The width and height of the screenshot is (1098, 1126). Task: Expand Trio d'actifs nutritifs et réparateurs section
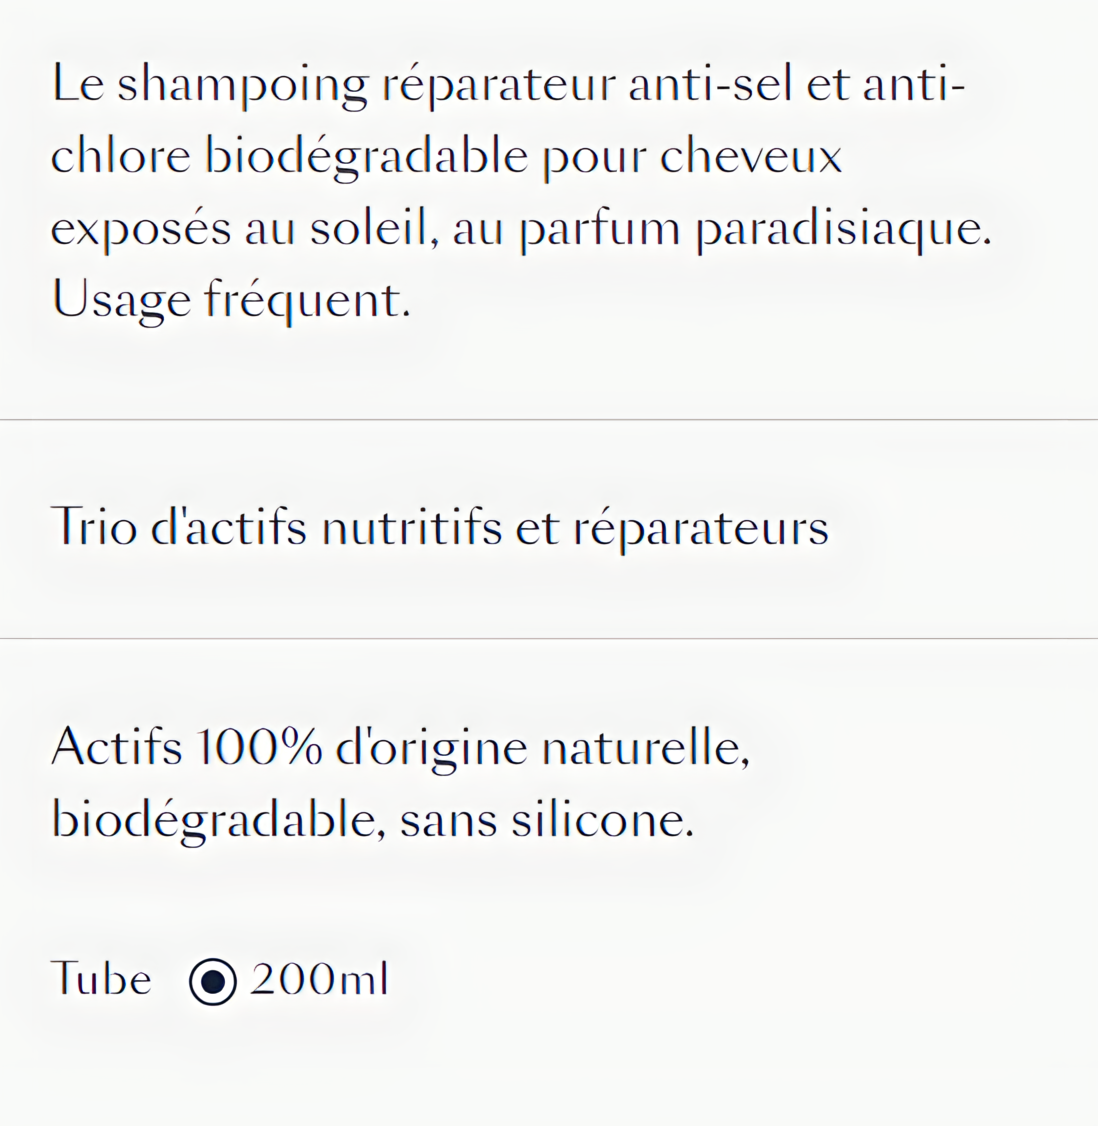pyautogui.click(x=549, y=529)
